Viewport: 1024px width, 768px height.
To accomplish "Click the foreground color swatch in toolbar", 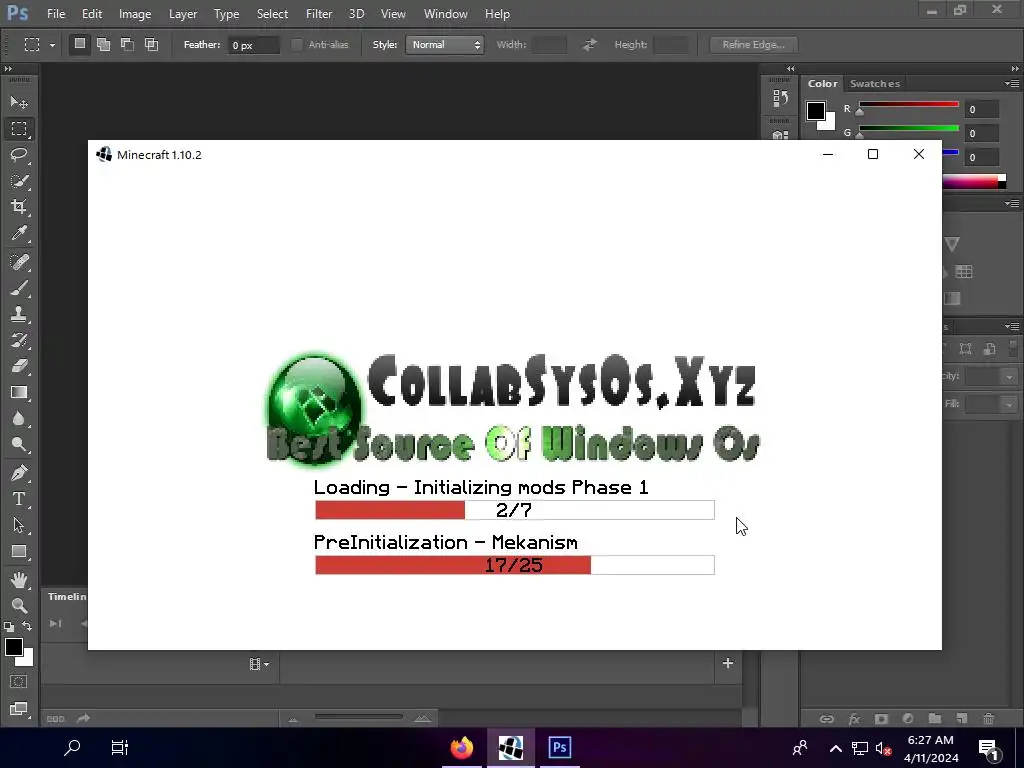I will 14,647.
